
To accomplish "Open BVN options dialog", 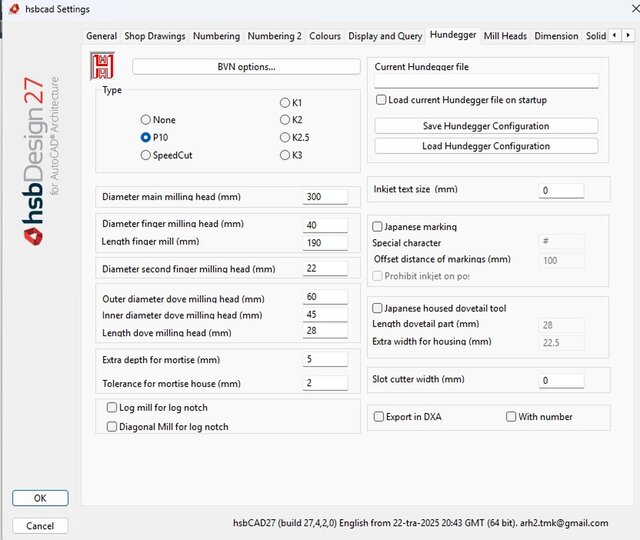I will click(246, 67).
